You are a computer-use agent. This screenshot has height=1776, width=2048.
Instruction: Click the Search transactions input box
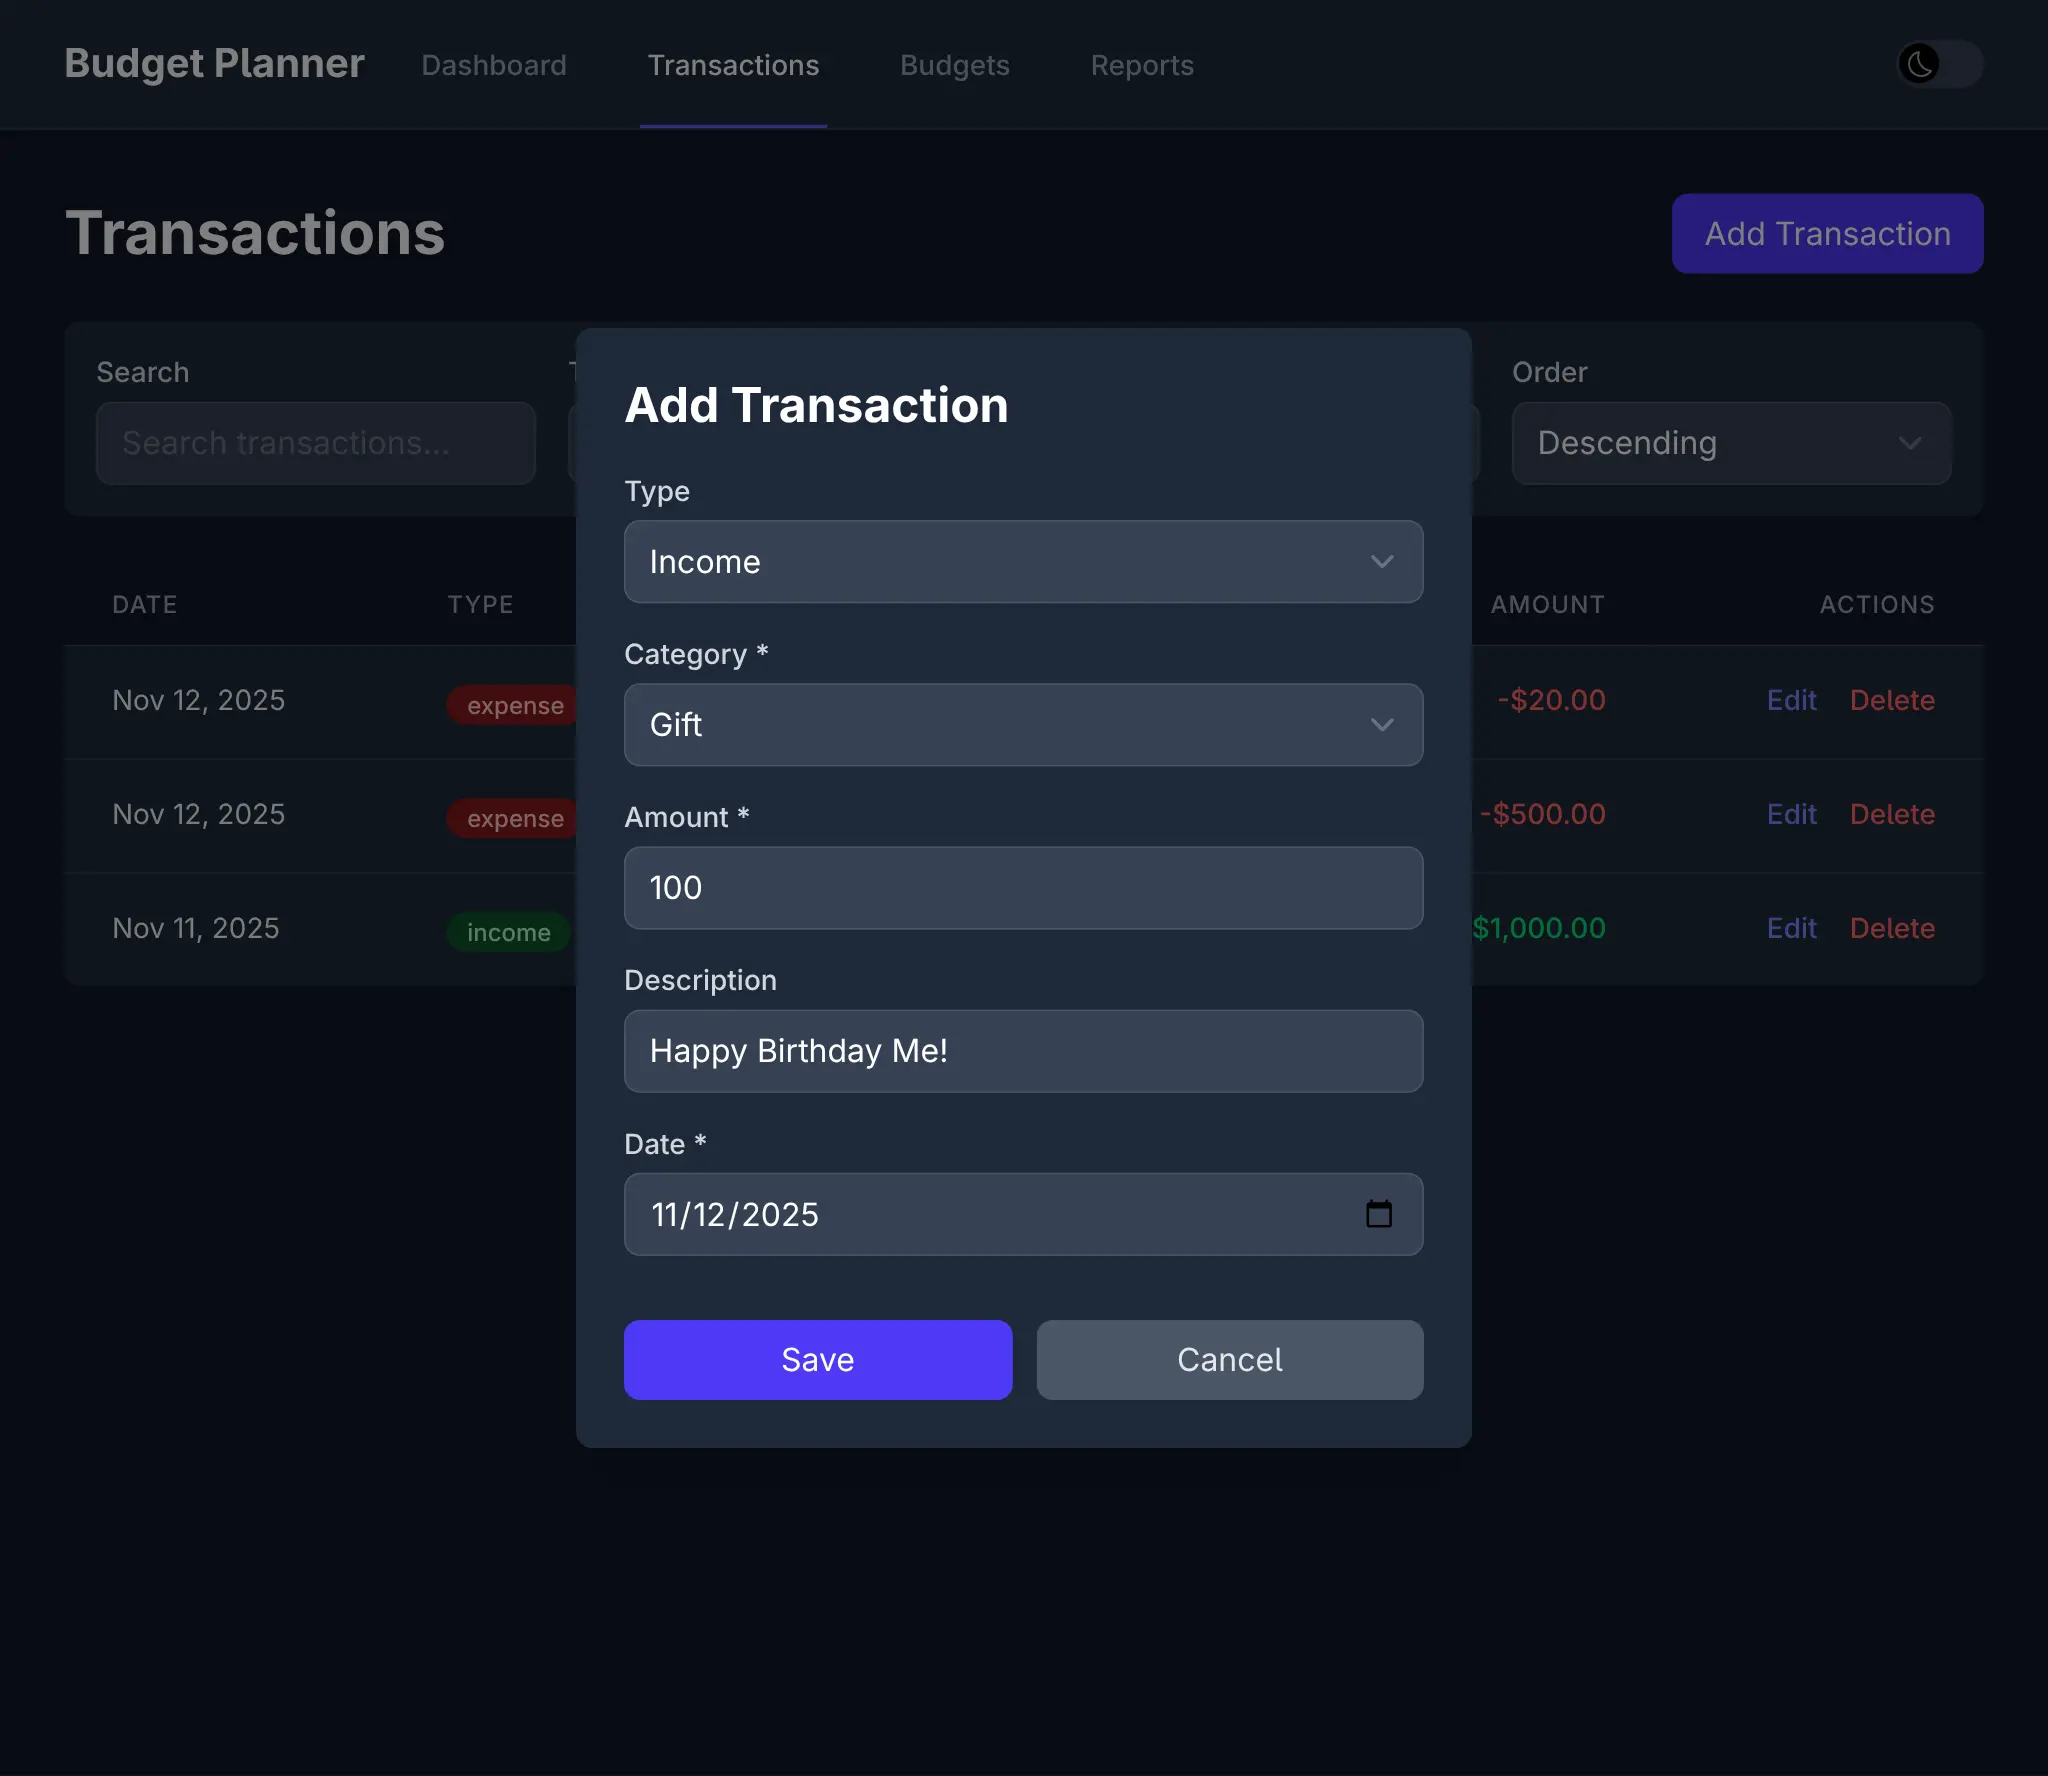coord(315,443)
